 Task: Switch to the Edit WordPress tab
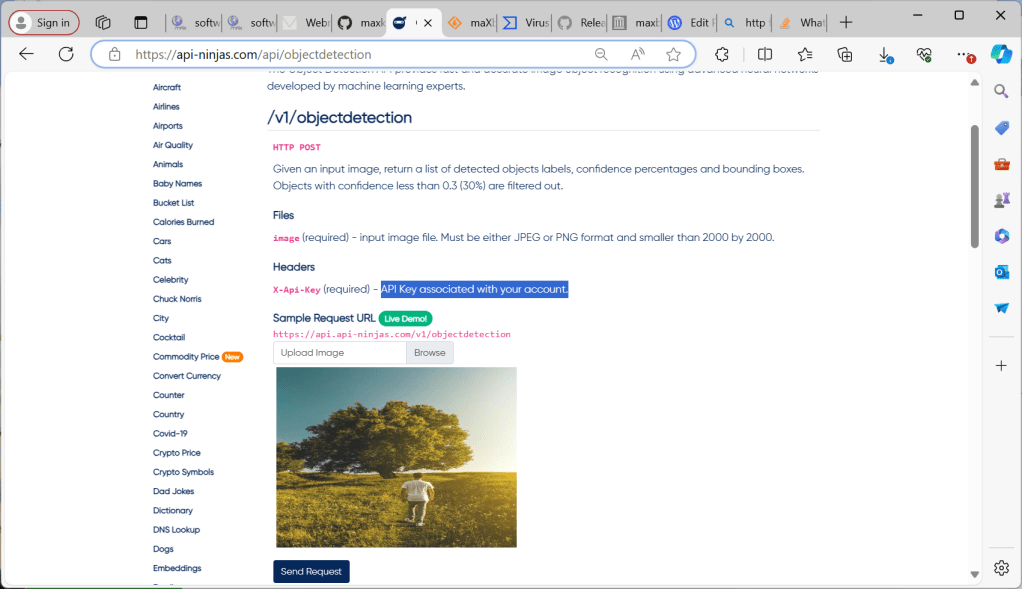(x=688, y=22)
